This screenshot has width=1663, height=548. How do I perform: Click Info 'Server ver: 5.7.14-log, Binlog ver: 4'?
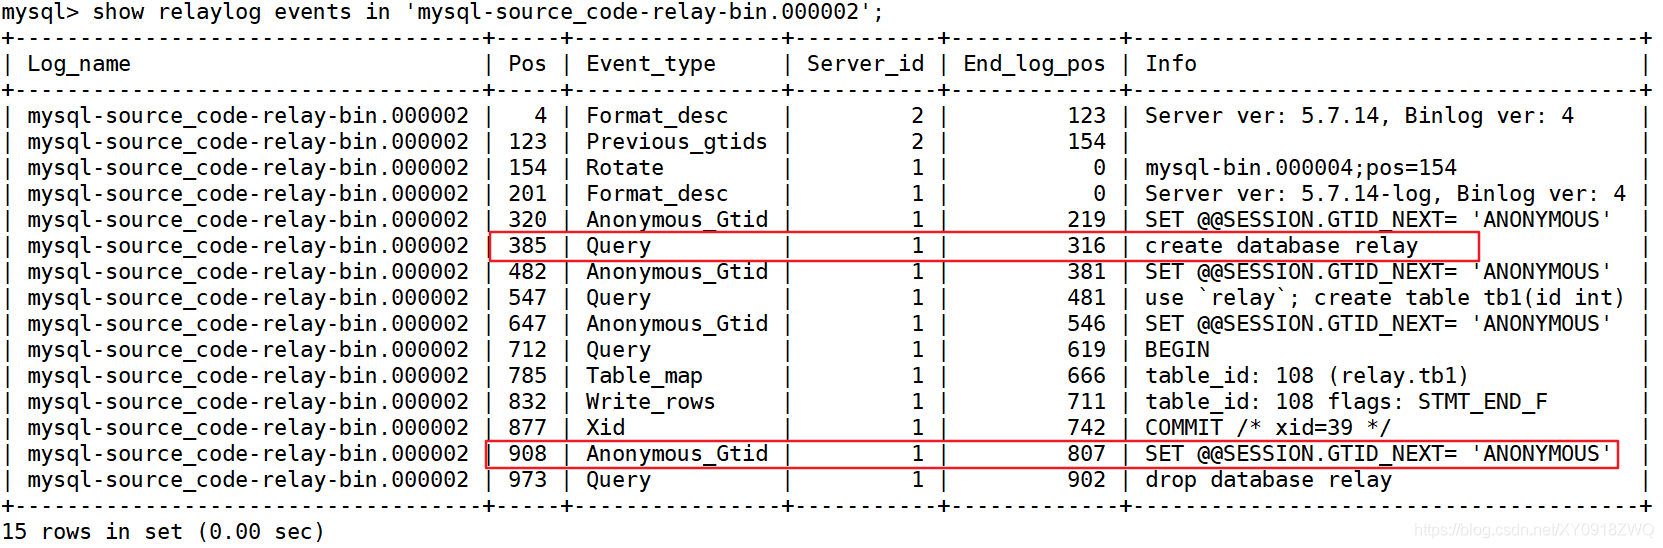click(x=1385, y=194)
